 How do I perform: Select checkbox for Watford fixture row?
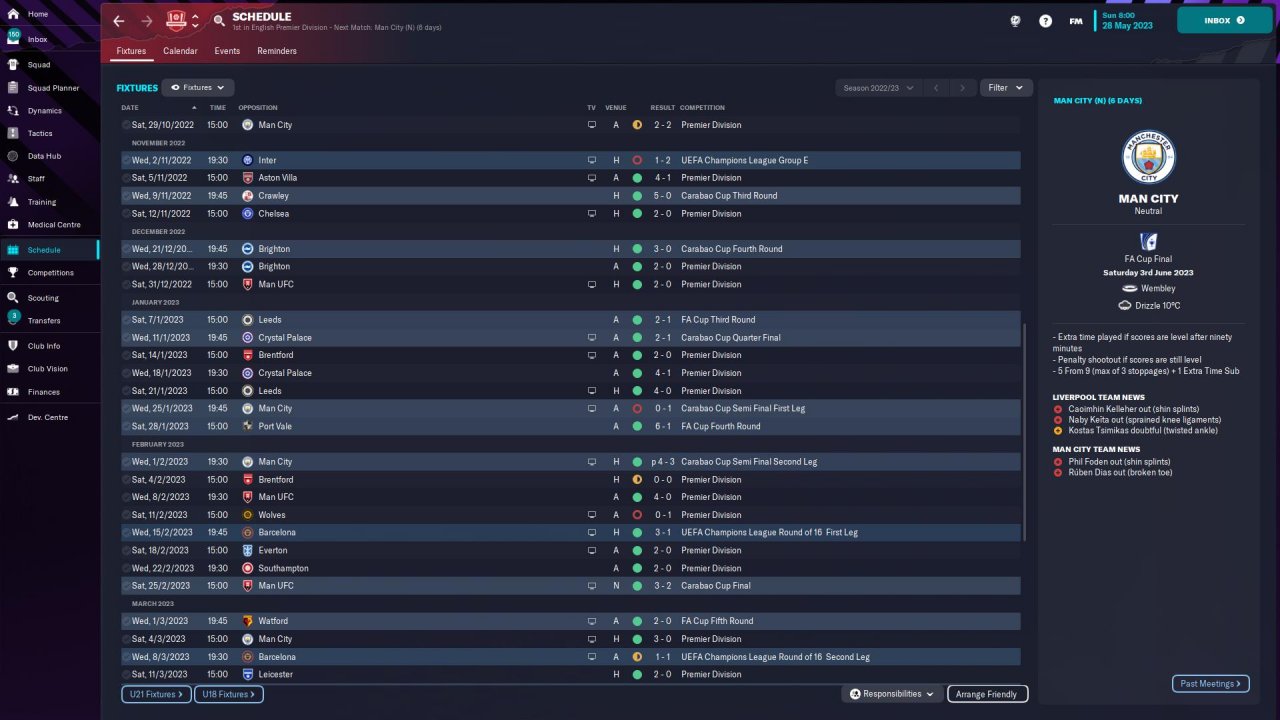click(x=127, y=621)
